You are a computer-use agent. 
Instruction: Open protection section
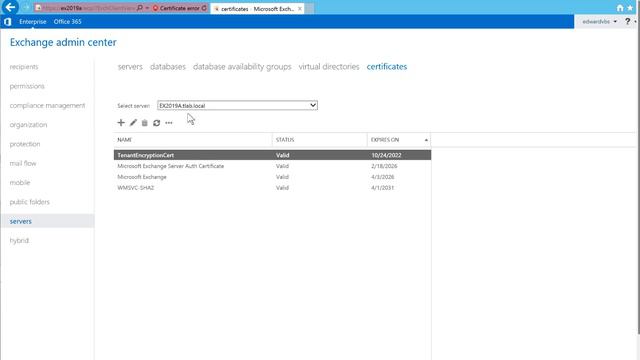(x=25, y=144)
